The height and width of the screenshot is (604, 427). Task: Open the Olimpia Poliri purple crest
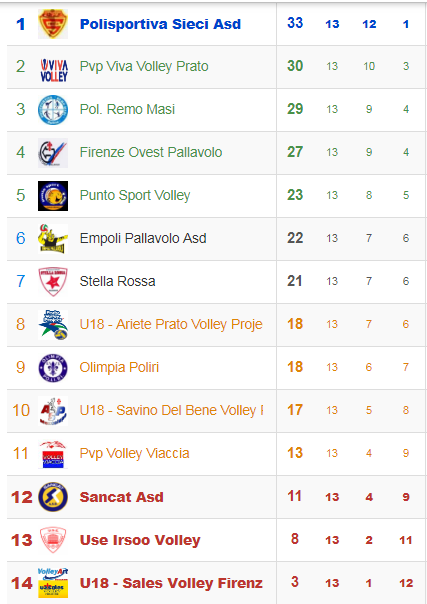tap(53, 368)
